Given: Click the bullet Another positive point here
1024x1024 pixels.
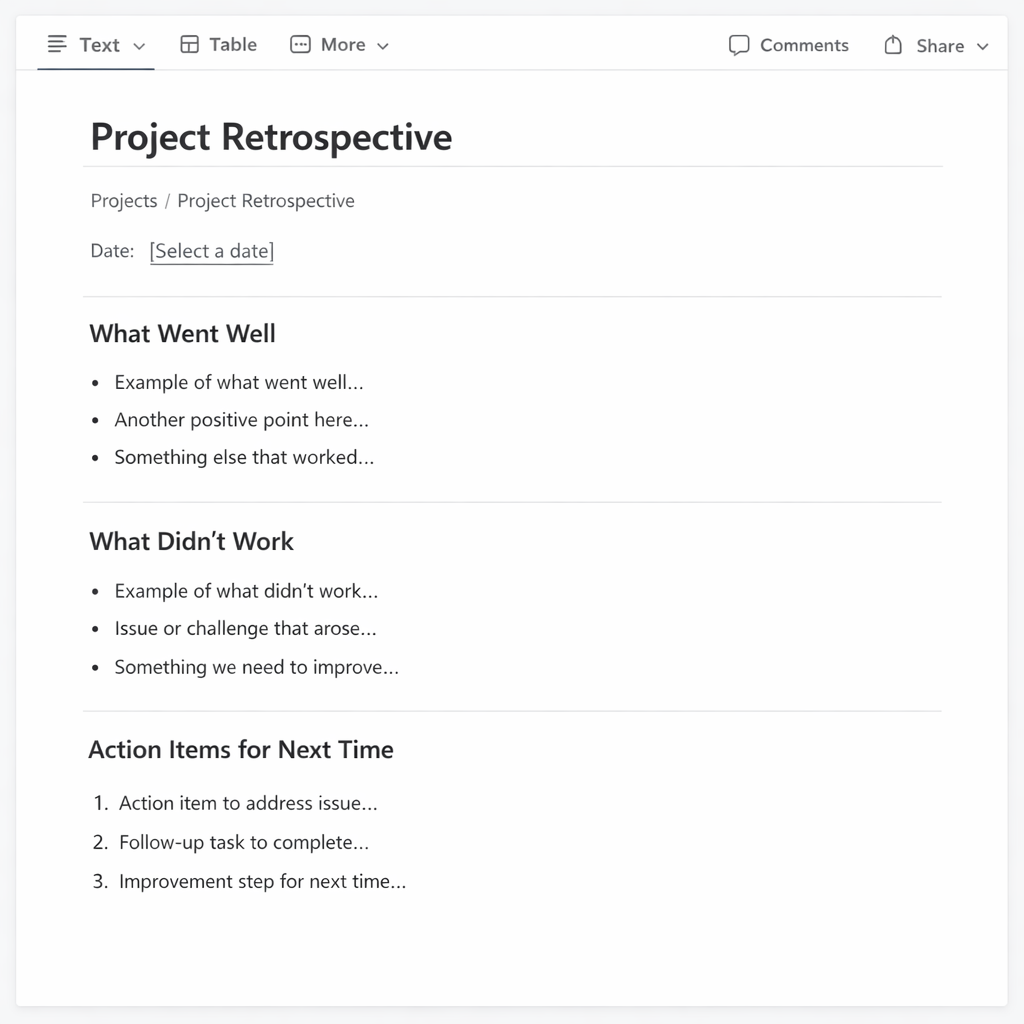Looking at the screenshot, I should [x=241, y=420].
